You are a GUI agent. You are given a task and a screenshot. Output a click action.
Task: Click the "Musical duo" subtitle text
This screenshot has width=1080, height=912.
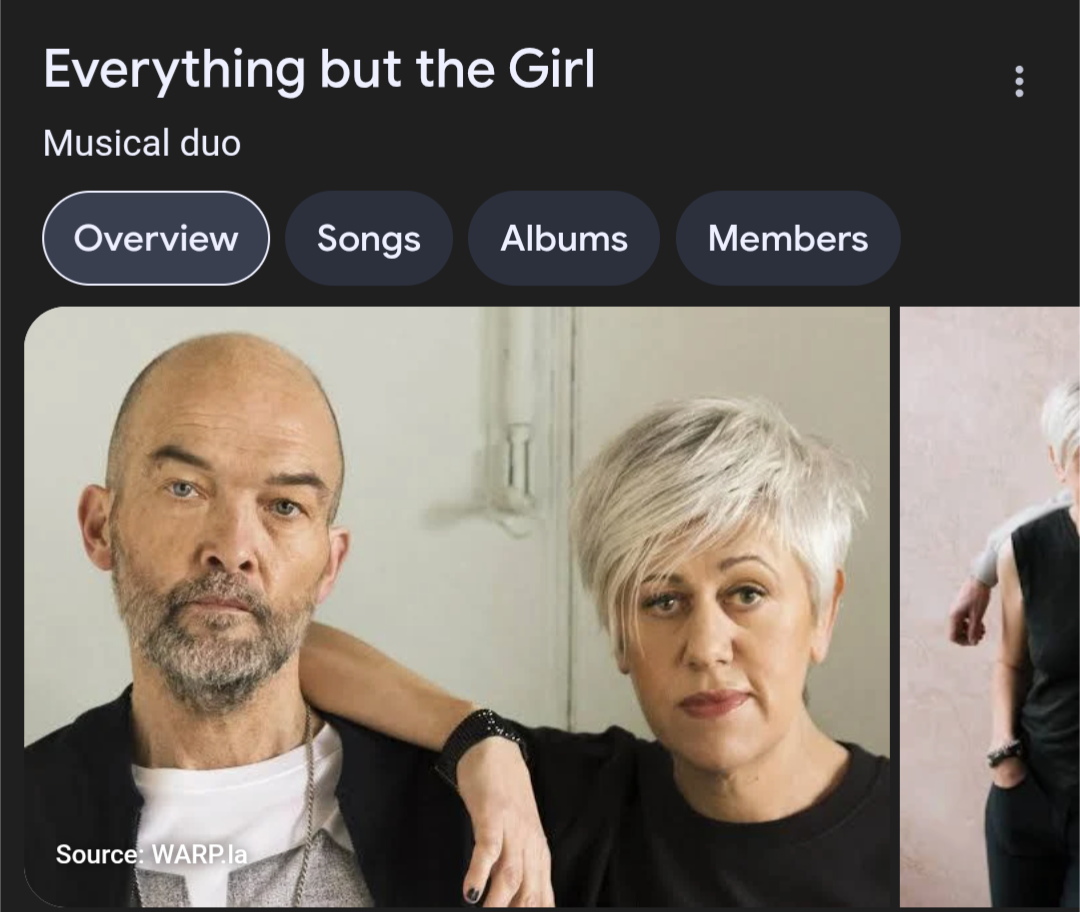coord(142,143)
